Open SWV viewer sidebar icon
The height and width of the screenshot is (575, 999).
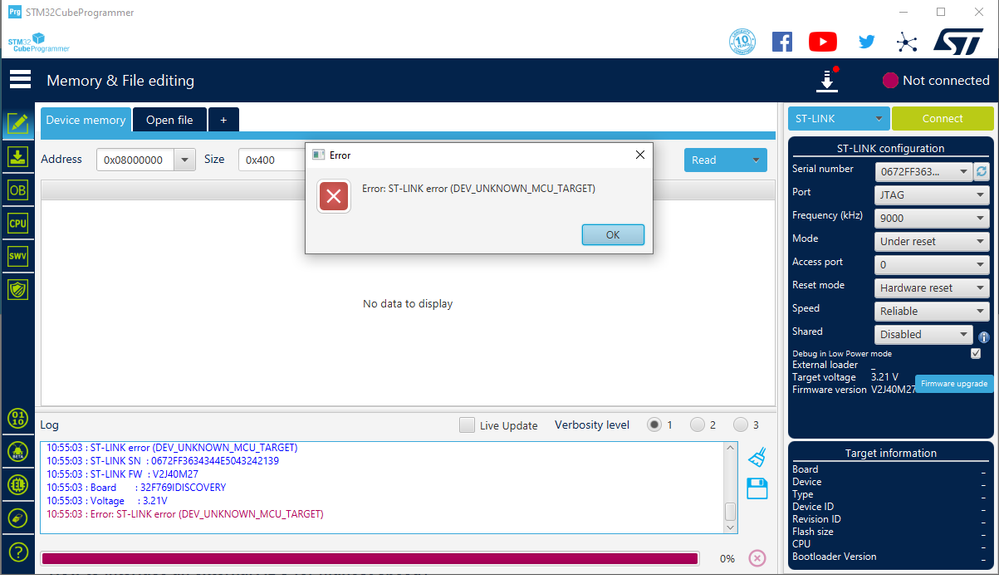(x=18, y=256)
